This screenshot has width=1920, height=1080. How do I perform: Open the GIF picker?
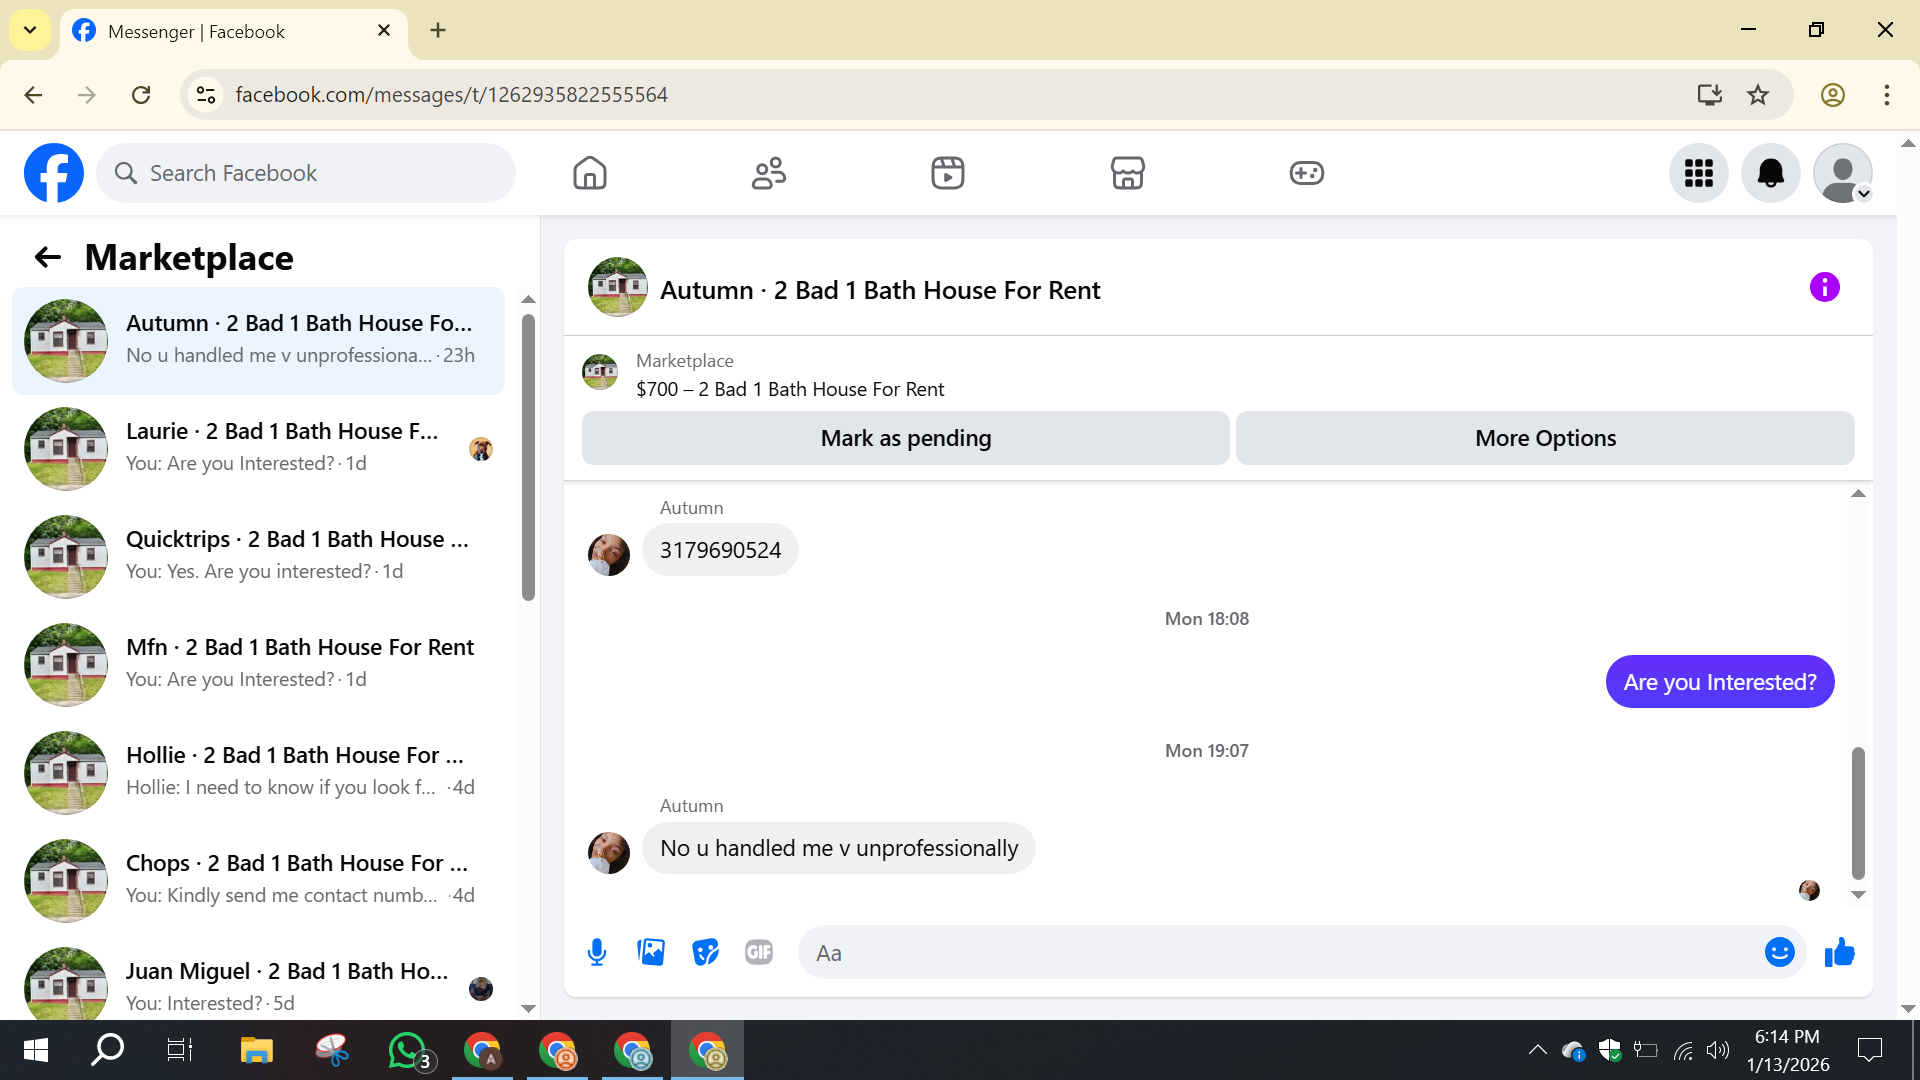(759, 952)
